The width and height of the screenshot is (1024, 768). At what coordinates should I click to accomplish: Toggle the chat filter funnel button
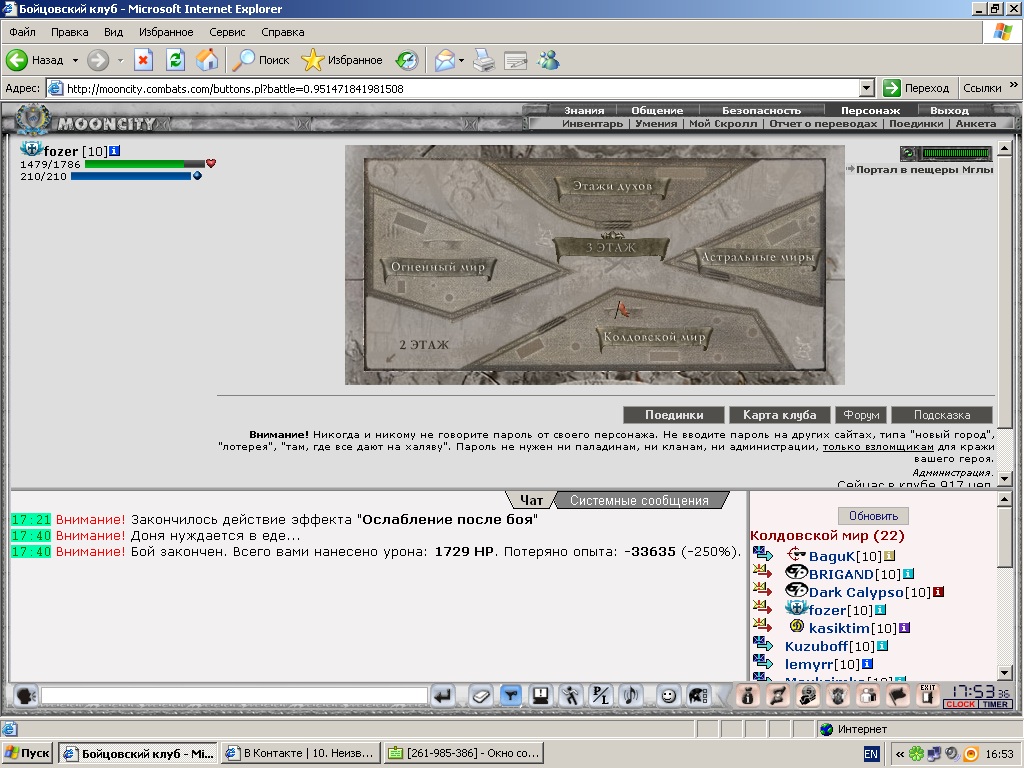(511, 696)
